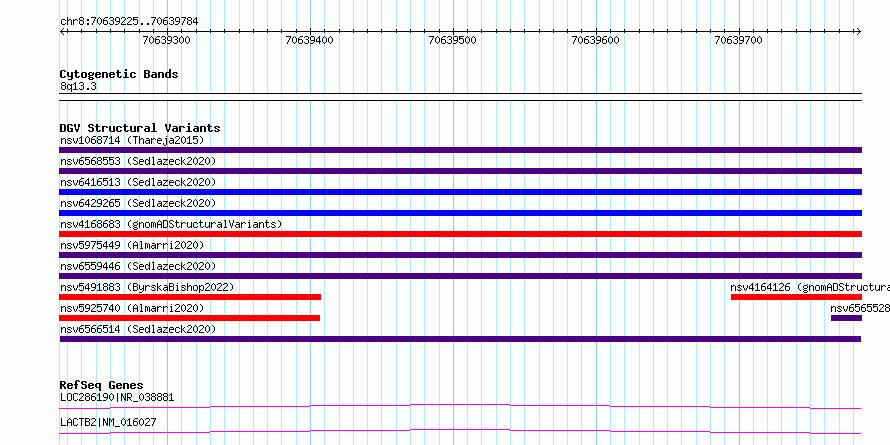Open variant label nsv5491883 (ByrskaBishop2022)
This screenshot has height=445, width=890.
coord(146,287)
